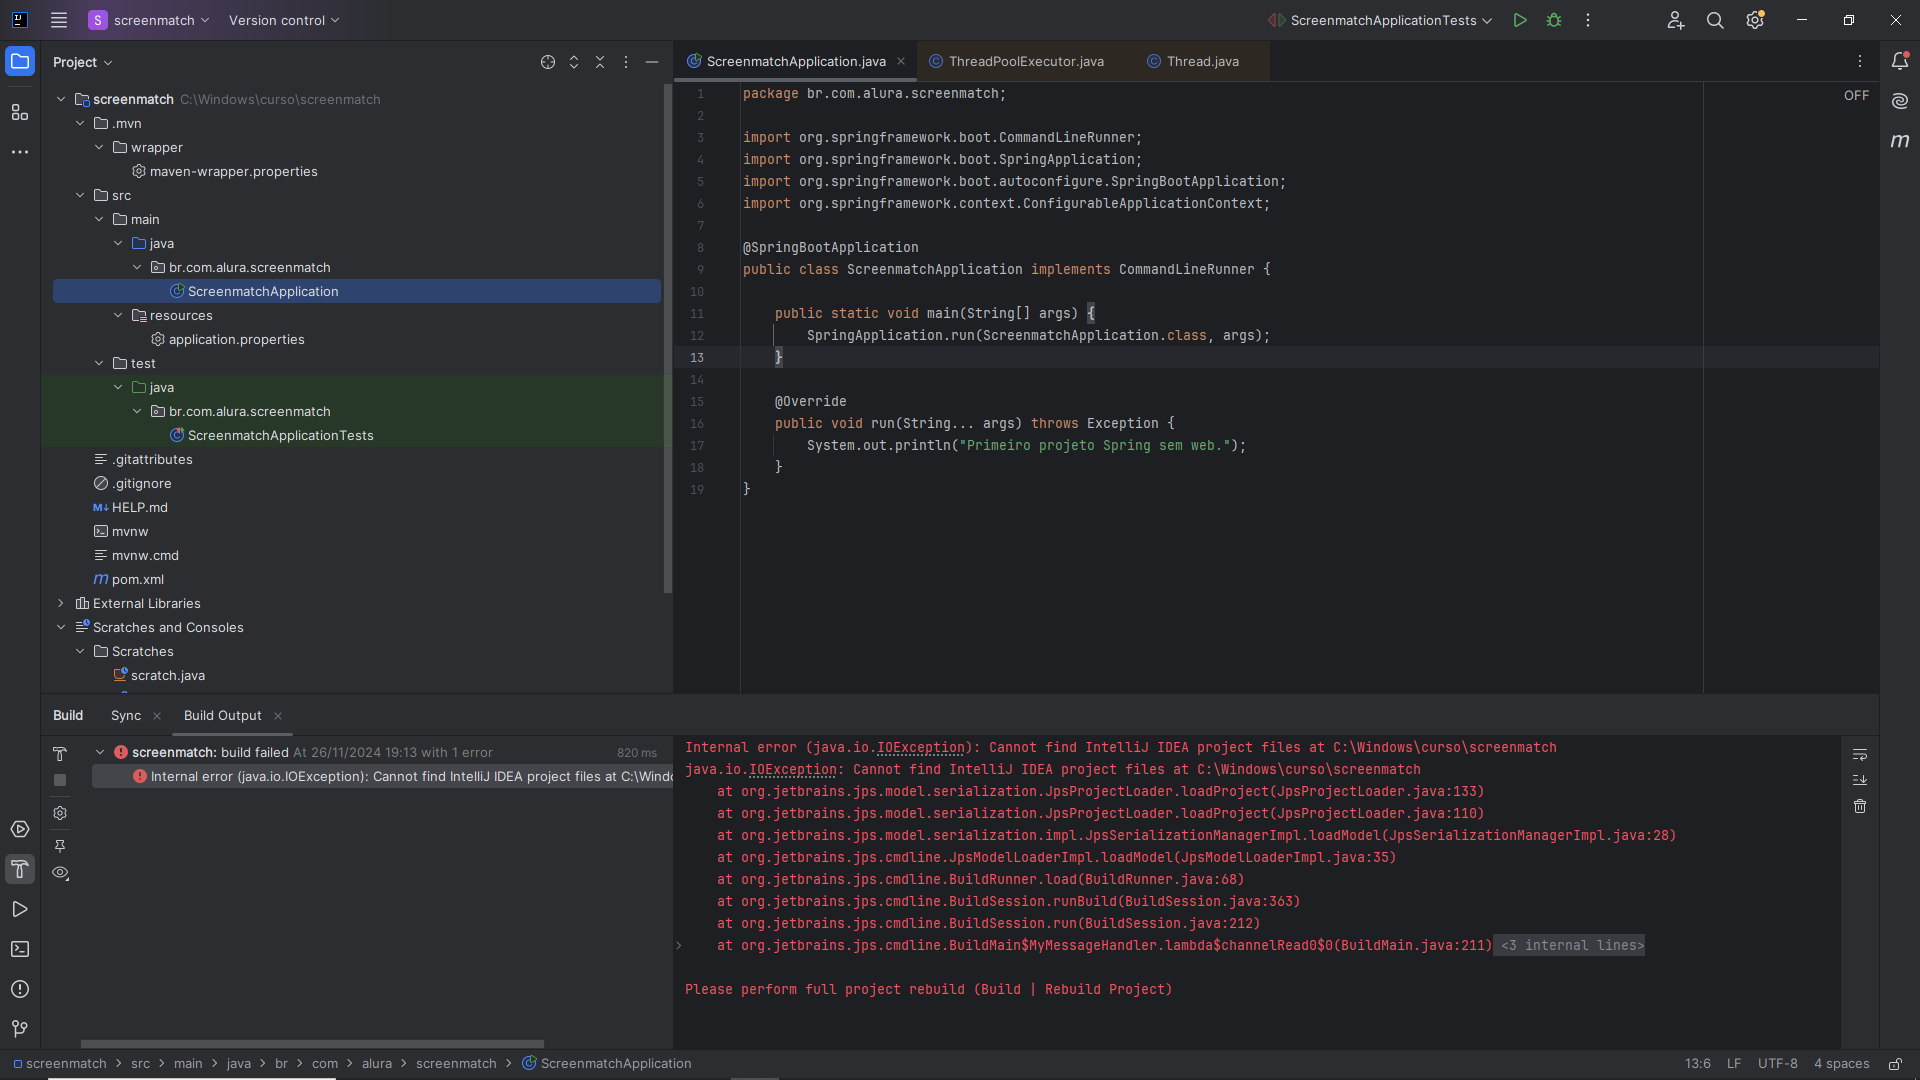Open Git tool window icon

[x=20, y=1029]
